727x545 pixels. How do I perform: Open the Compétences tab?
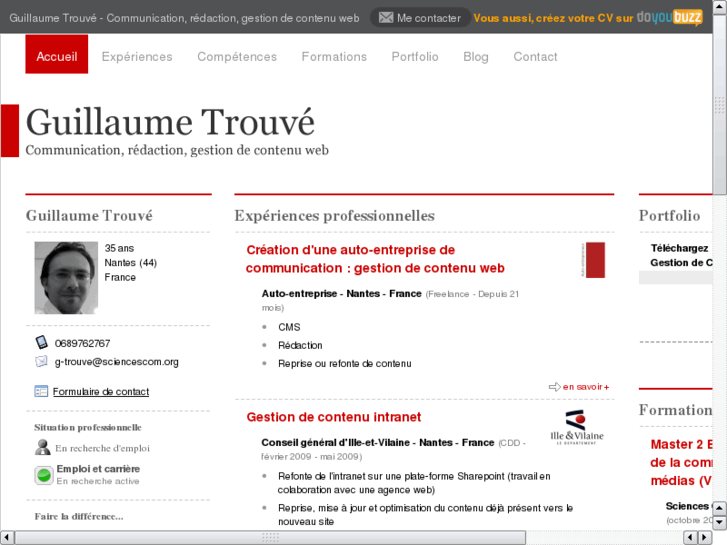click(237, 57)
